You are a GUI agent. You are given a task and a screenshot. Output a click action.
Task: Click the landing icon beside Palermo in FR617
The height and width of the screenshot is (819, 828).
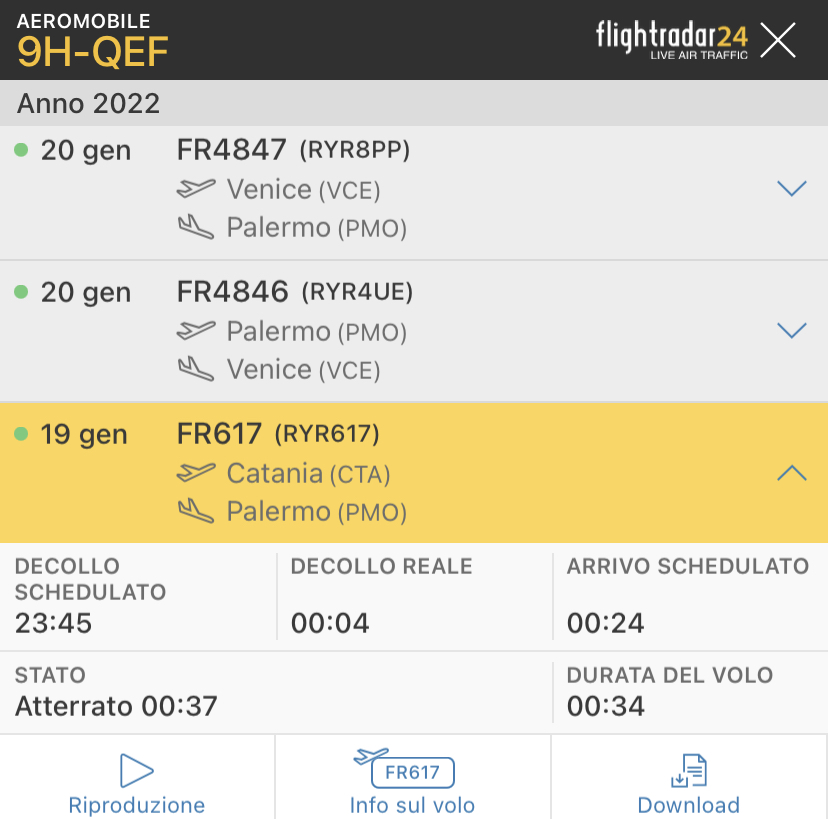coord(196,511)
